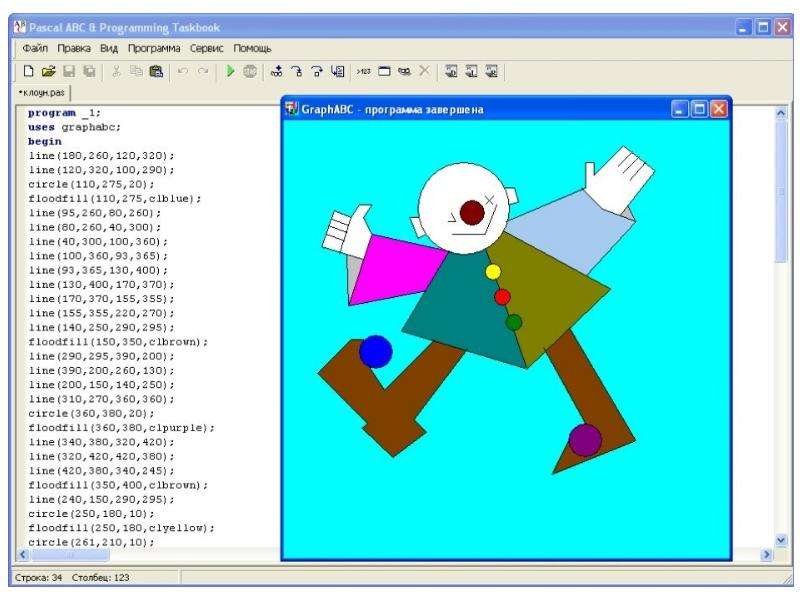800x600 pixels.
Task: Click the add breakpoint icon
Action: tap(277, 71)
